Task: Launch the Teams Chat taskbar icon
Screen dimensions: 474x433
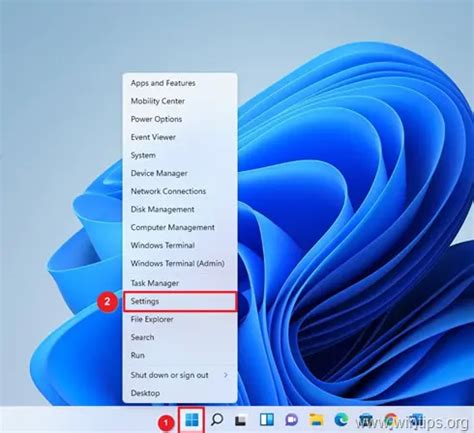Action: [291, 420]
